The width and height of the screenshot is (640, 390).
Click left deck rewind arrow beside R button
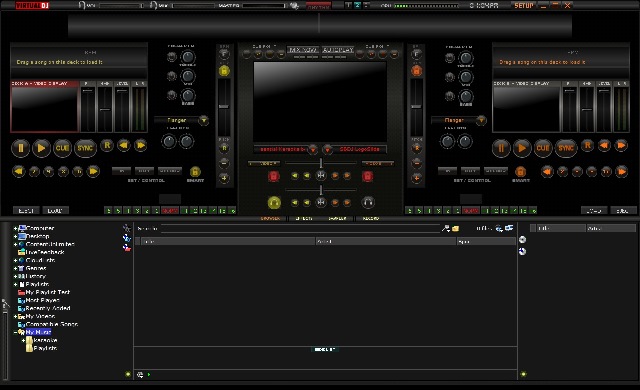pyautogui.click(x=124, y=145)
